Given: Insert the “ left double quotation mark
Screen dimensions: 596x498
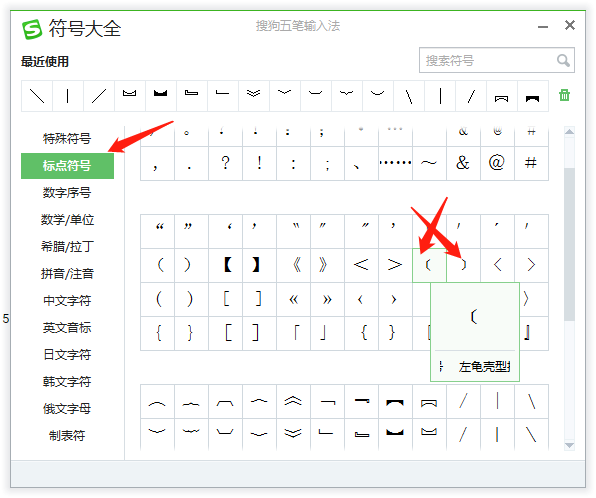Looking at the screenshot, I should pyautogui.click(x=157, y=232).
